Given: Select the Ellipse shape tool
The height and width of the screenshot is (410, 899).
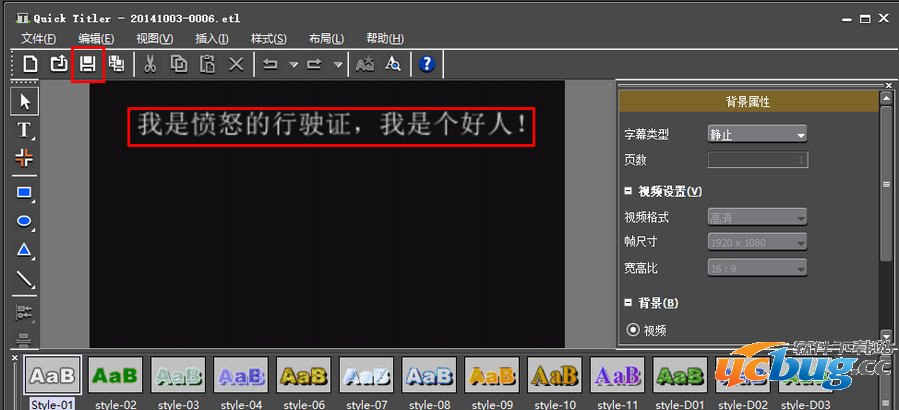Looking at the screenshot, I should tap(25, 221).
